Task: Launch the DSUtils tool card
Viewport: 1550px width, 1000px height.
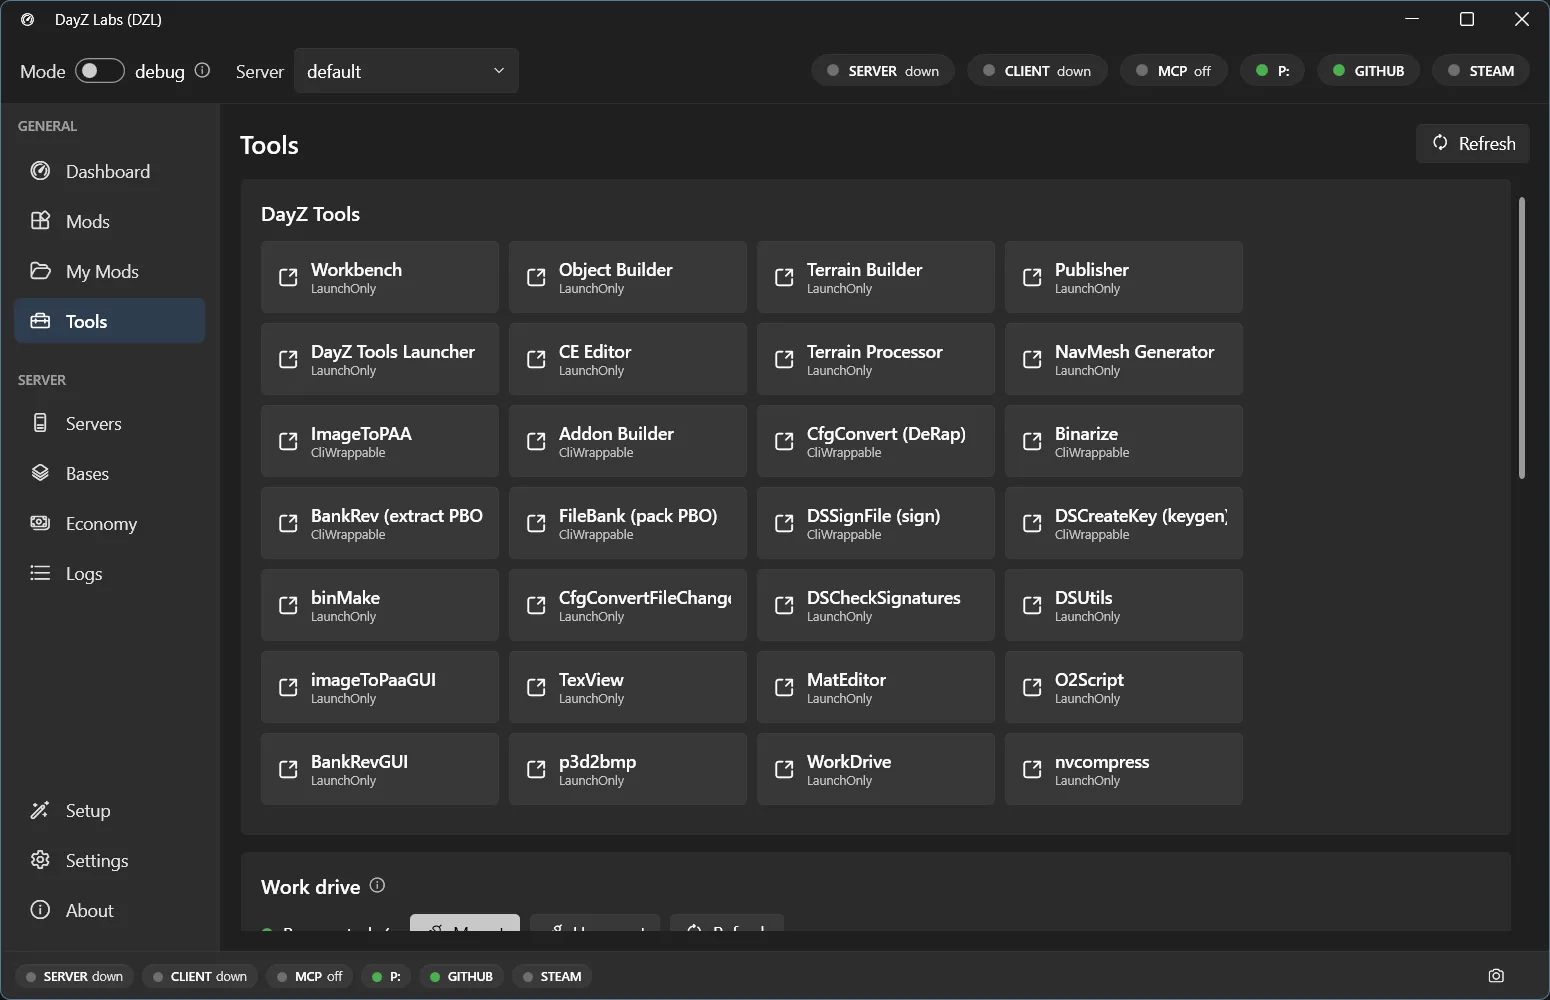Action: (x=1124, y=605)
